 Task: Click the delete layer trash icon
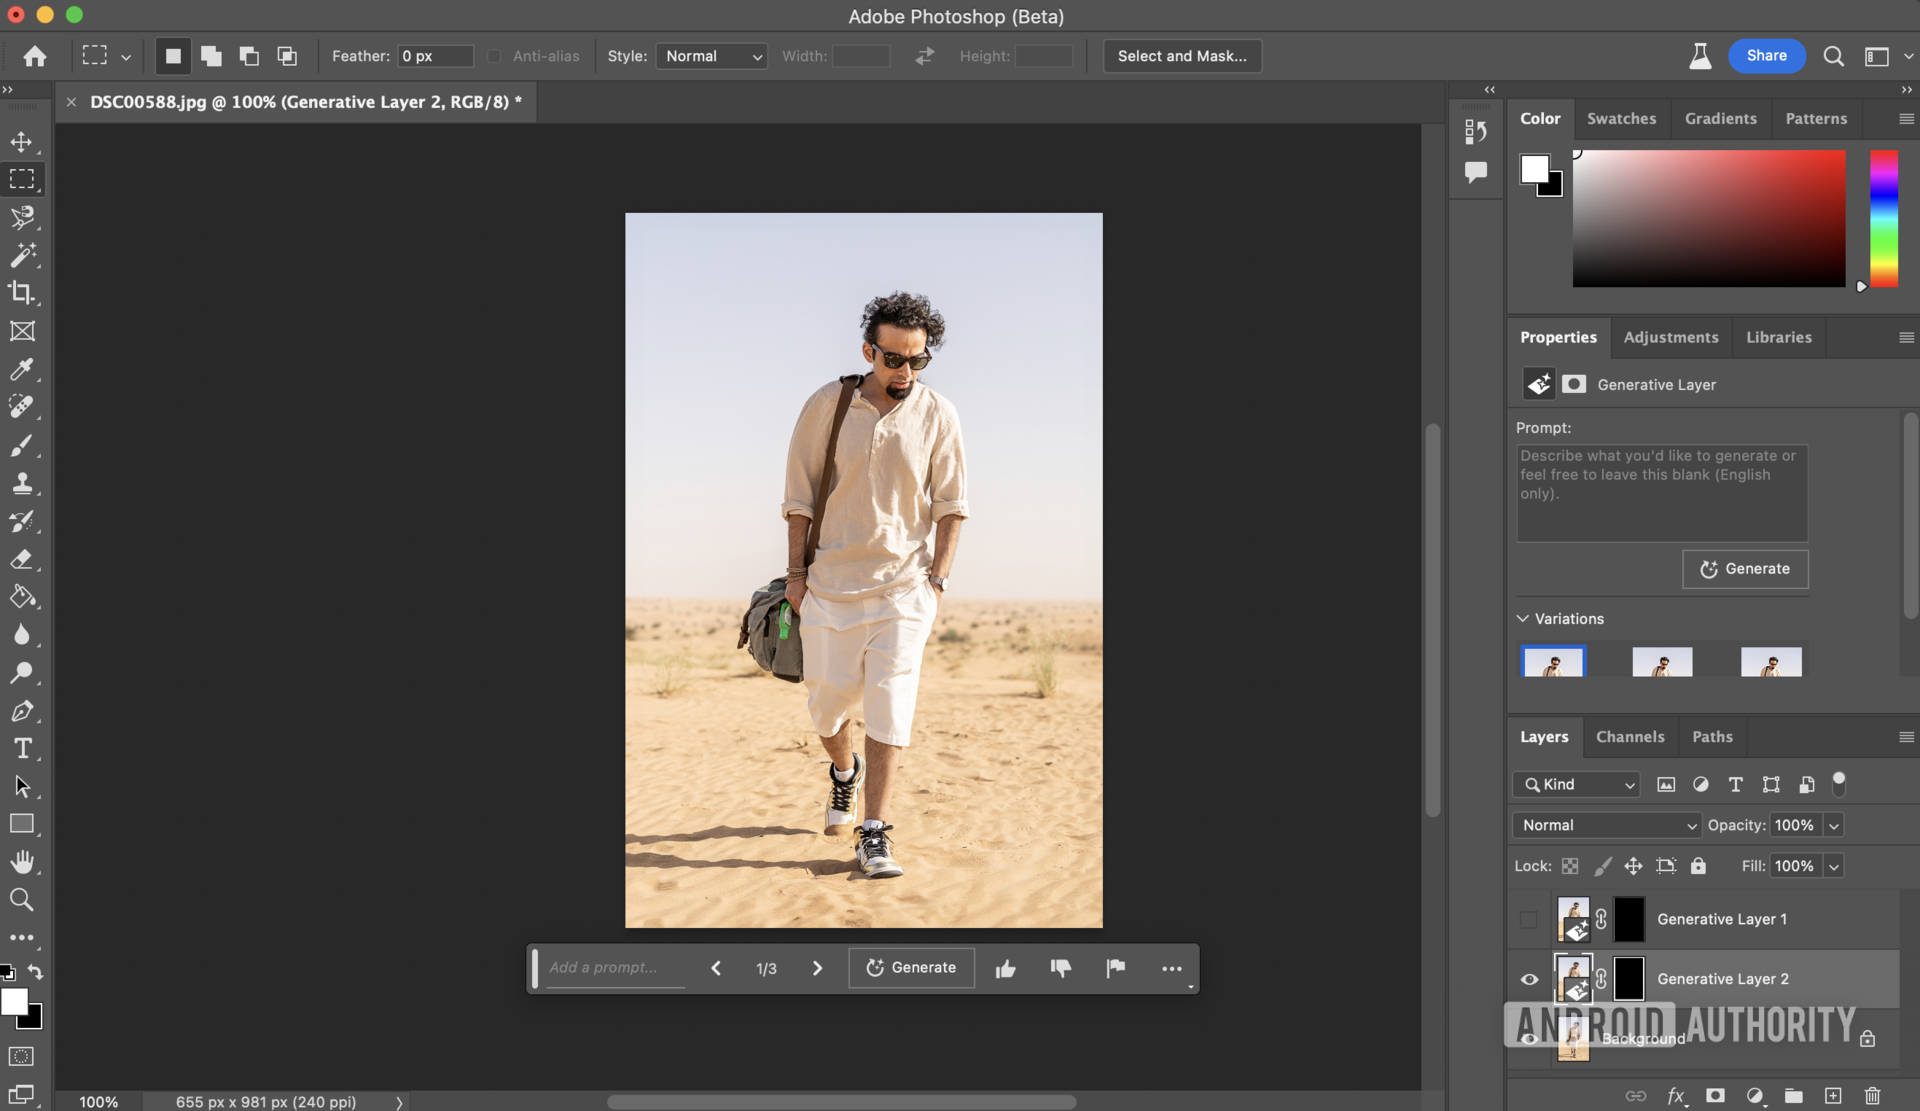pyautogui.click(x=1872, y=1095)
